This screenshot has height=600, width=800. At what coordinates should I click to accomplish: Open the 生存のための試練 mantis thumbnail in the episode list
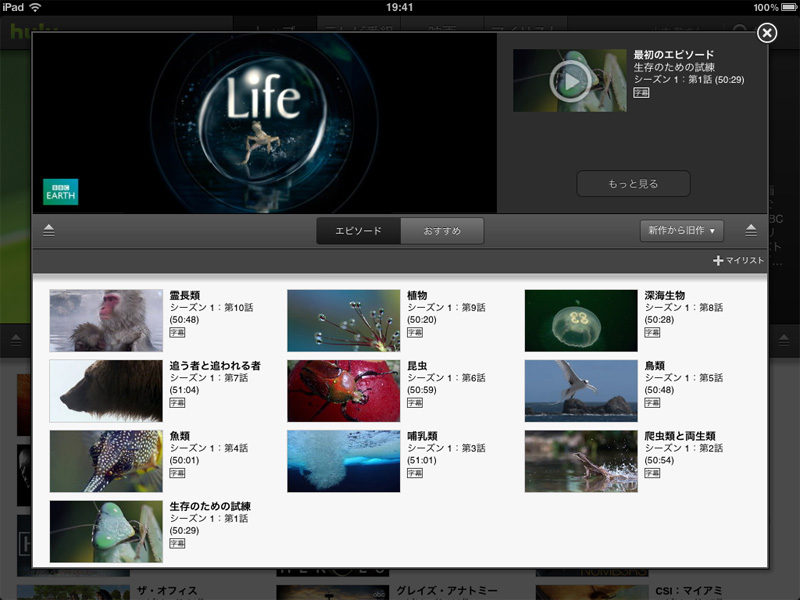(106, 532)
